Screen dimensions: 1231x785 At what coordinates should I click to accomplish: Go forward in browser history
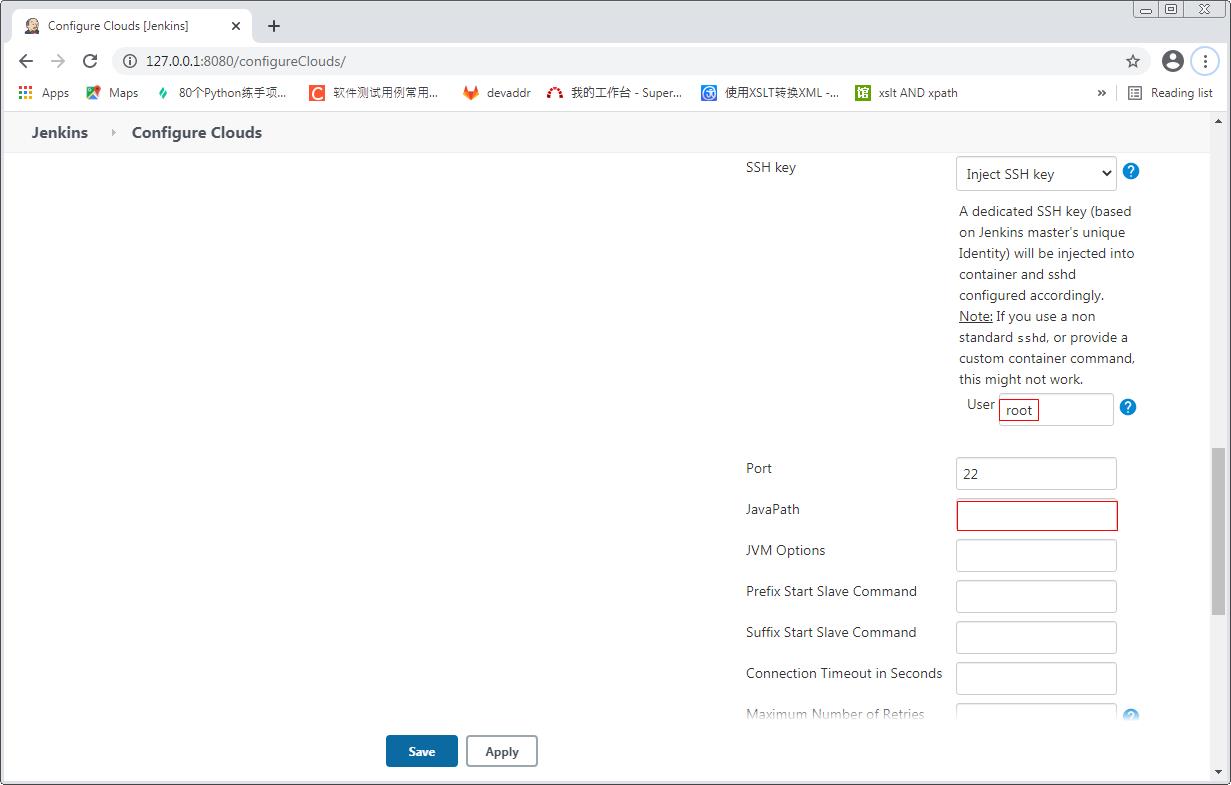(58, 61)
